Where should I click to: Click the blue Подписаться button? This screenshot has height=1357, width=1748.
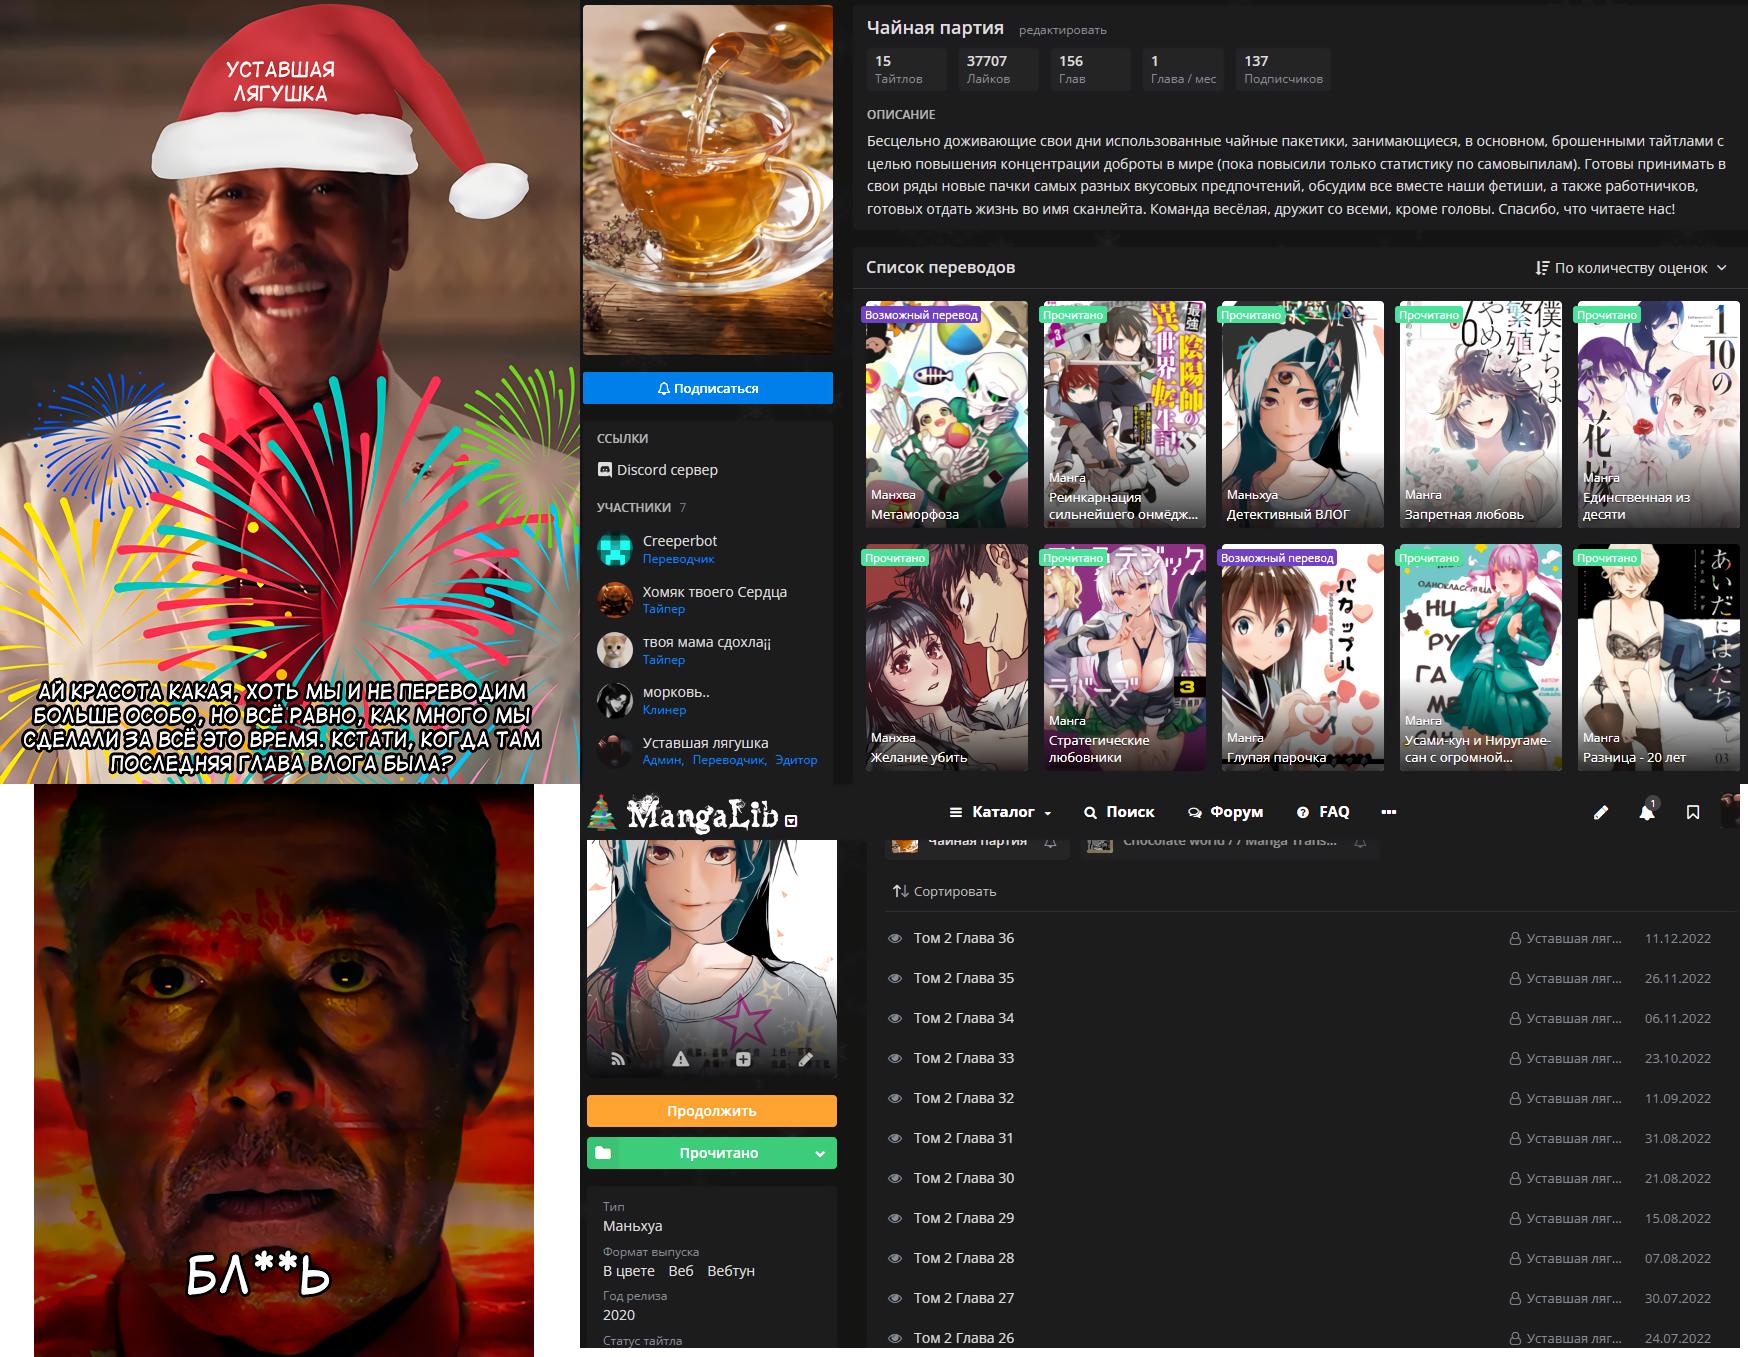point(708,388)
